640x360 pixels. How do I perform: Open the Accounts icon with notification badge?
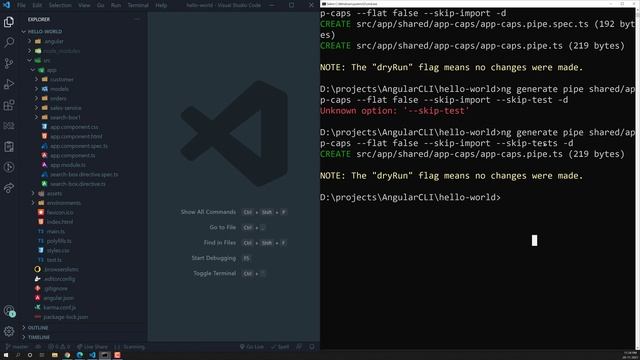tap(9, 311)
